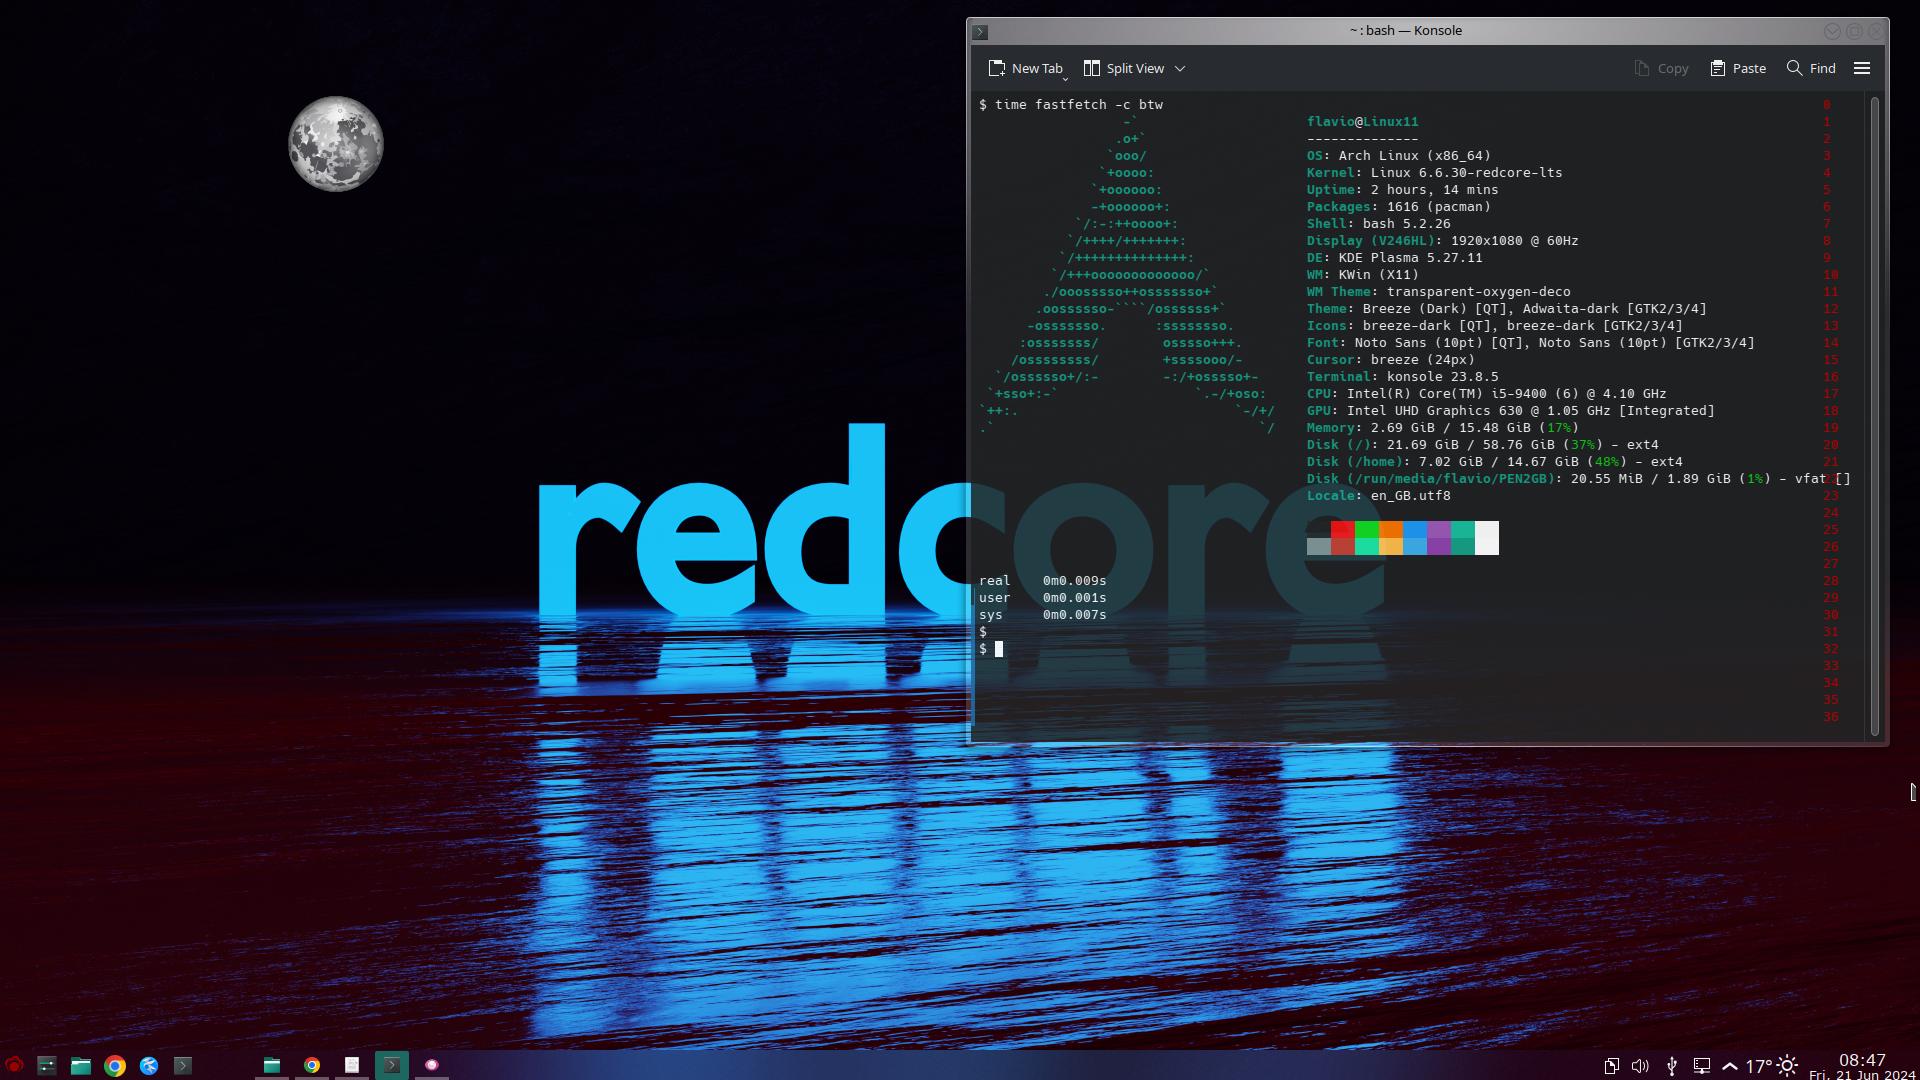Open the volume tray icon
Image resolution: width=1920 pixels, height=1080 pixels.
pyautogui.click(x=1640, y=1066)
